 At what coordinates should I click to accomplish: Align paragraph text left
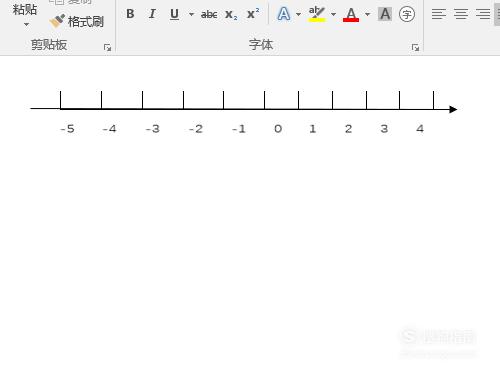439,14
